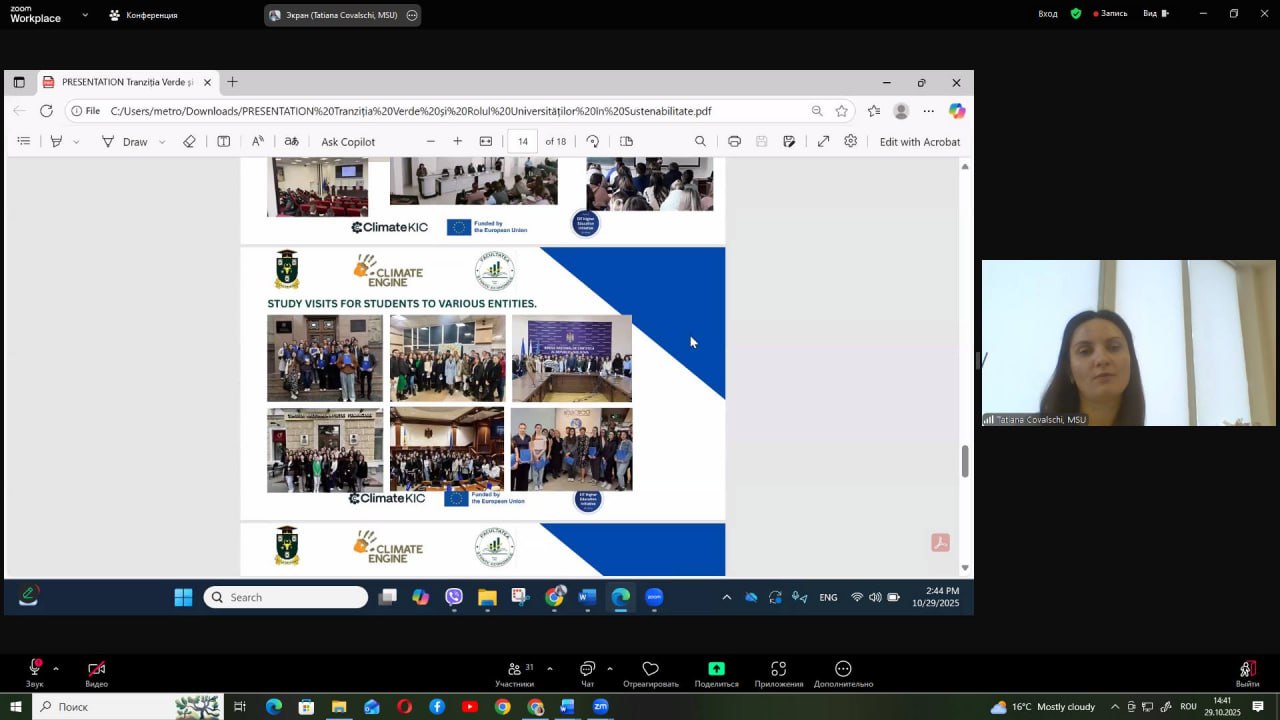Toggle the recording indicator at top
Image resolution: width=1280 pixels, height=720 pixels.
tap(1110, 14)
